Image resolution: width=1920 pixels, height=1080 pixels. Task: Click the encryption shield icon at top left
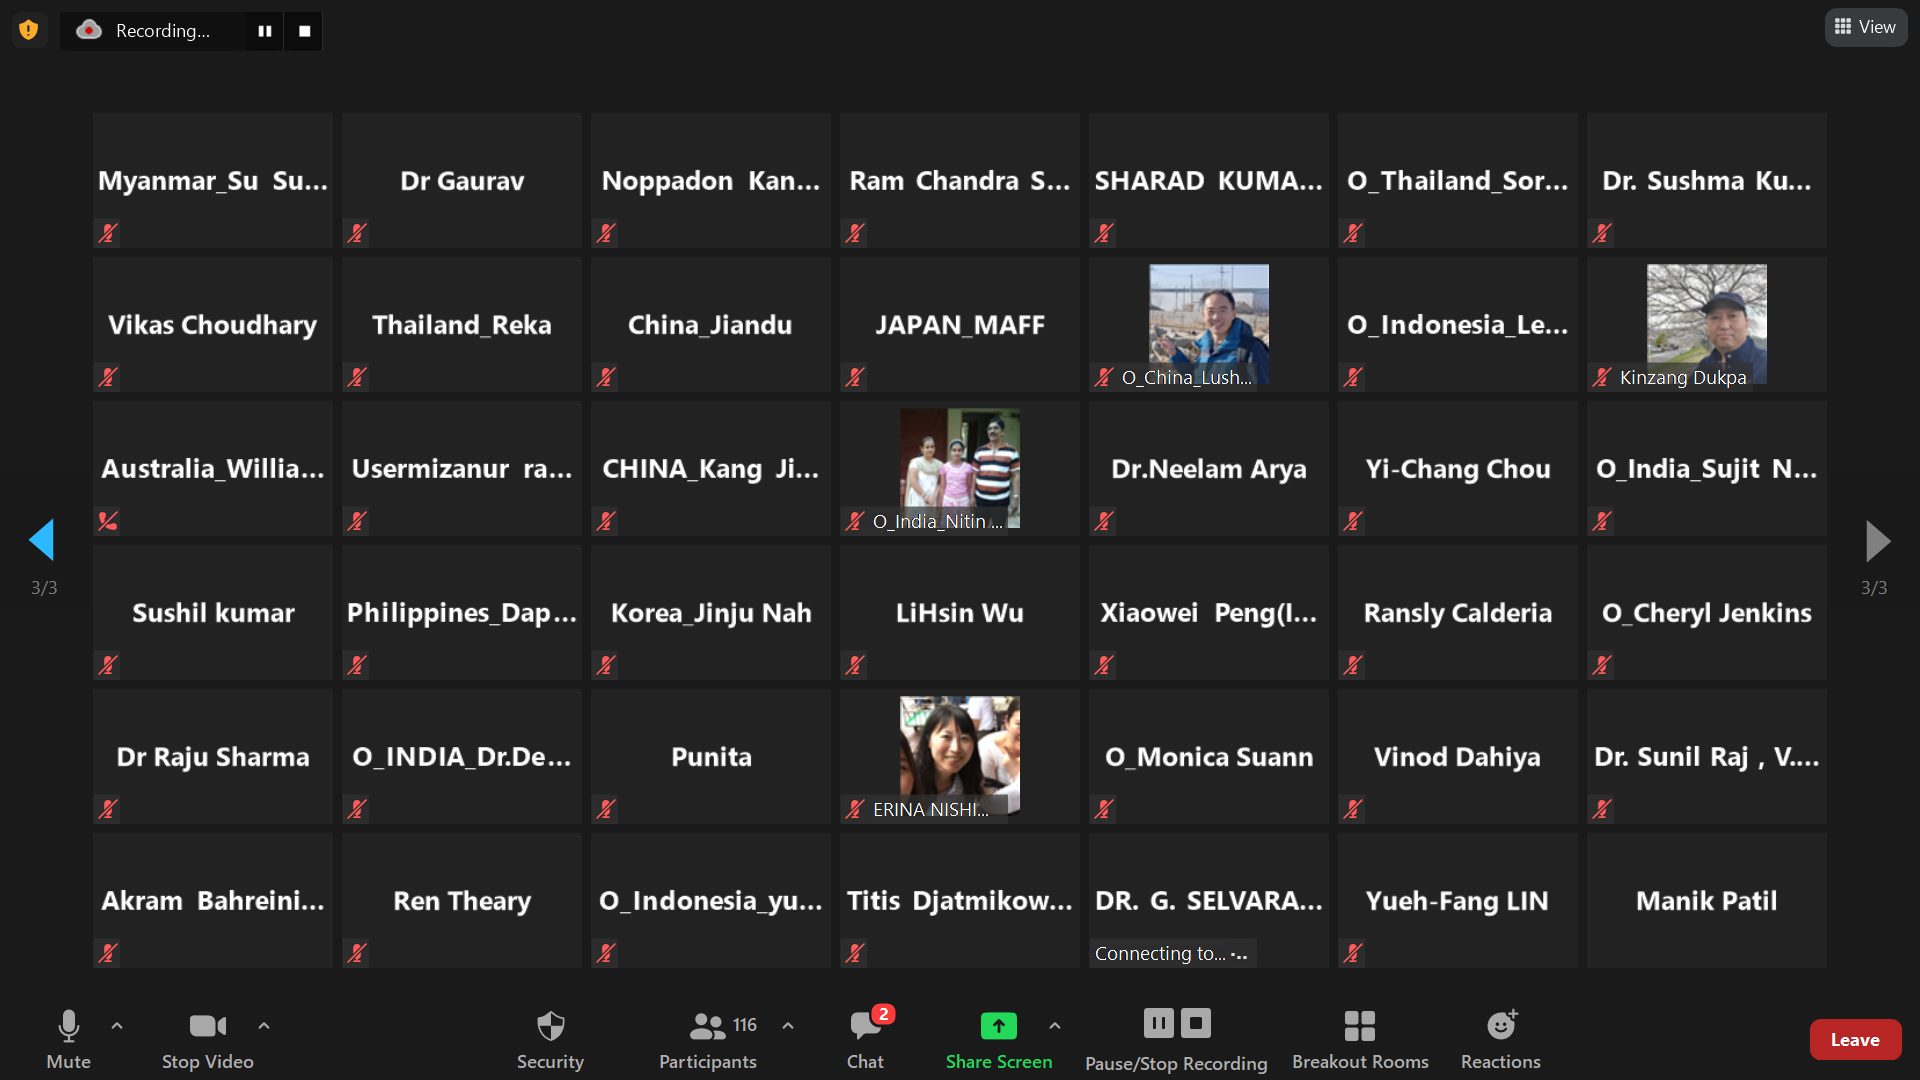click(29, 30)
